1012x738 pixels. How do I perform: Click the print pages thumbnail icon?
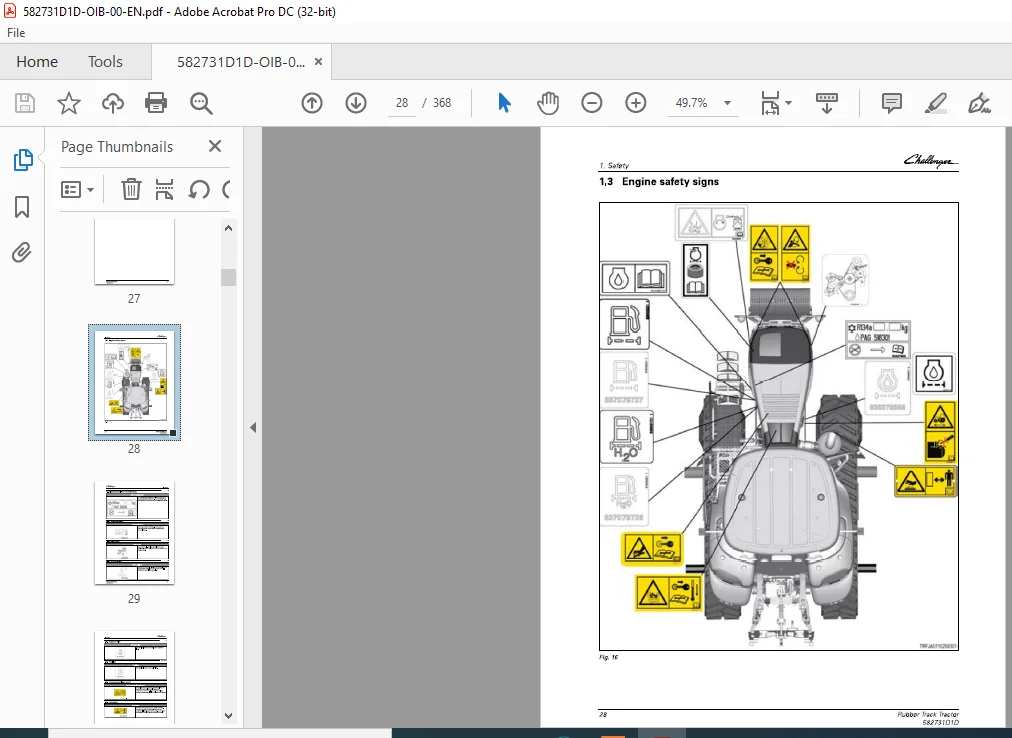(165, 190)
